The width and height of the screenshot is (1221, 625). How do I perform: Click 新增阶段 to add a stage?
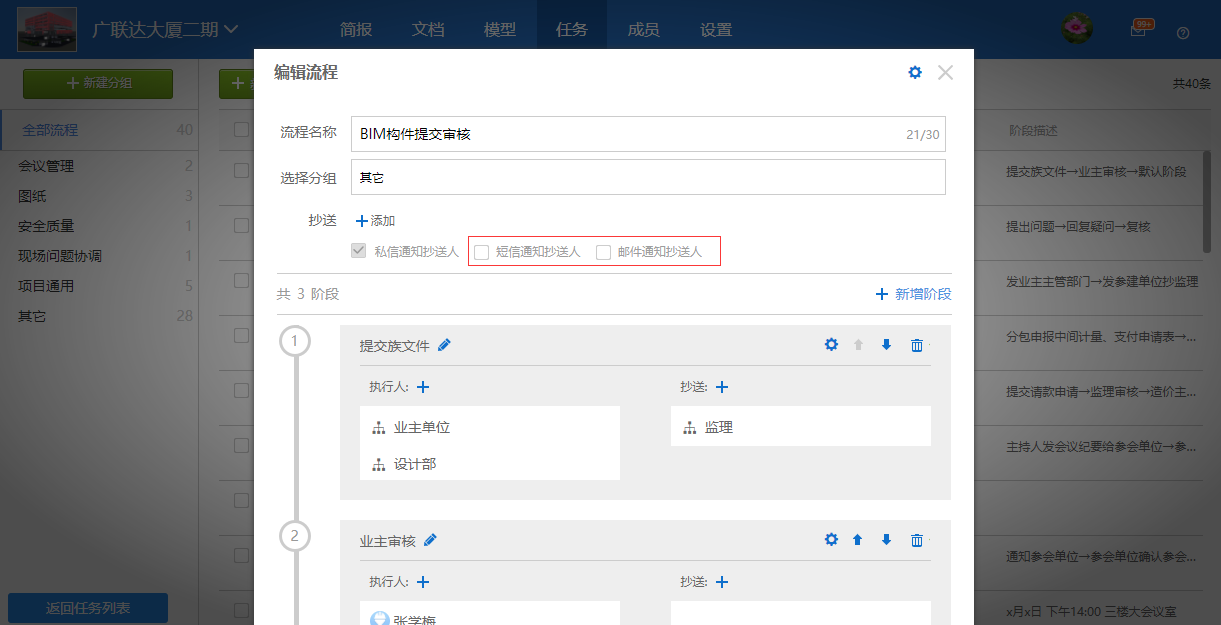click(913, 294)
